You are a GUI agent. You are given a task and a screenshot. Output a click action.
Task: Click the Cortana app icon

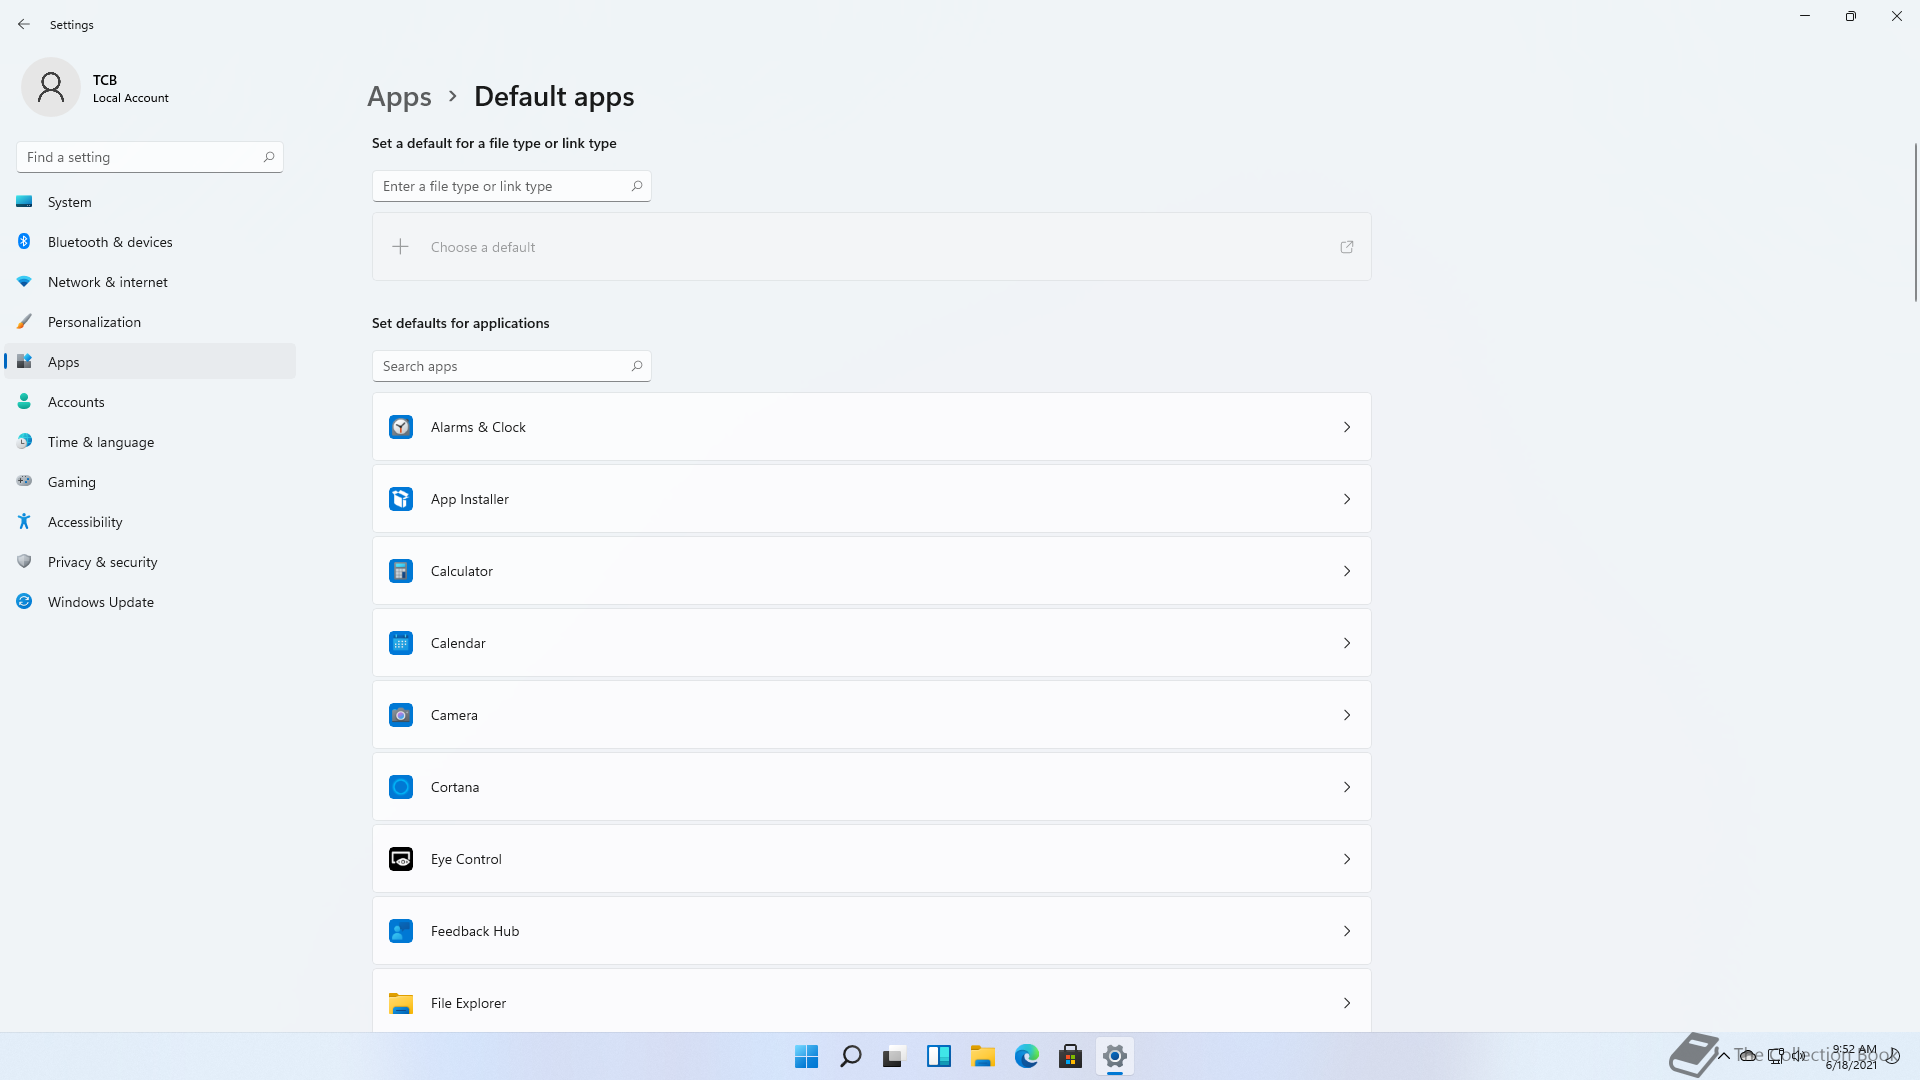[401, 787]
